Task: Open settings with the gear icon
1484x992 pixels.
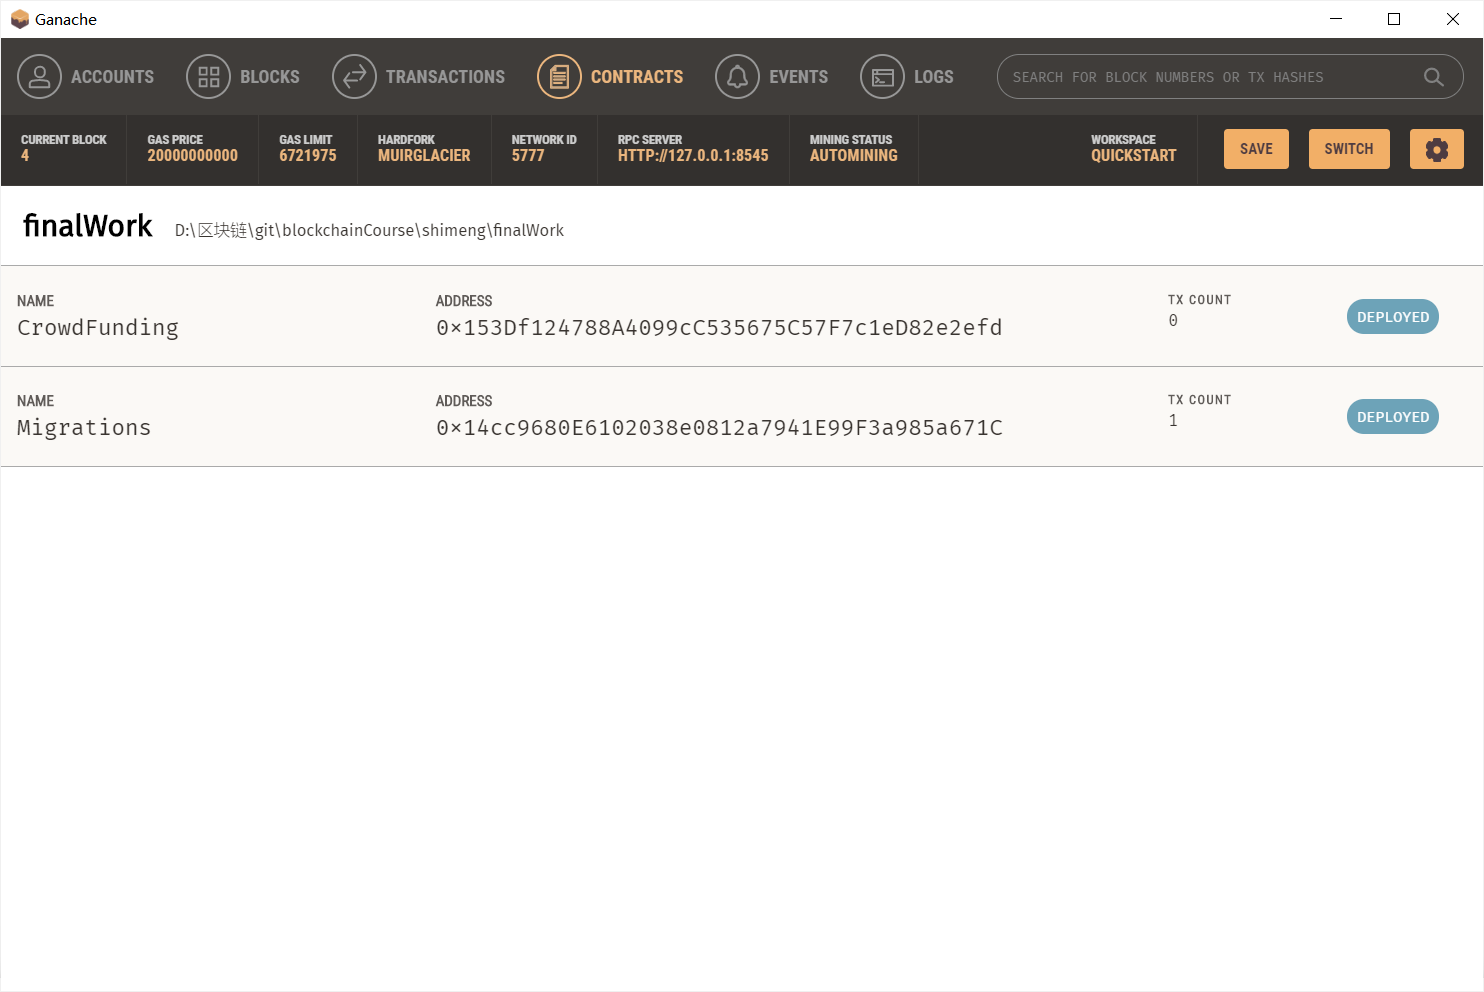Action: (x=1436, y=149)
